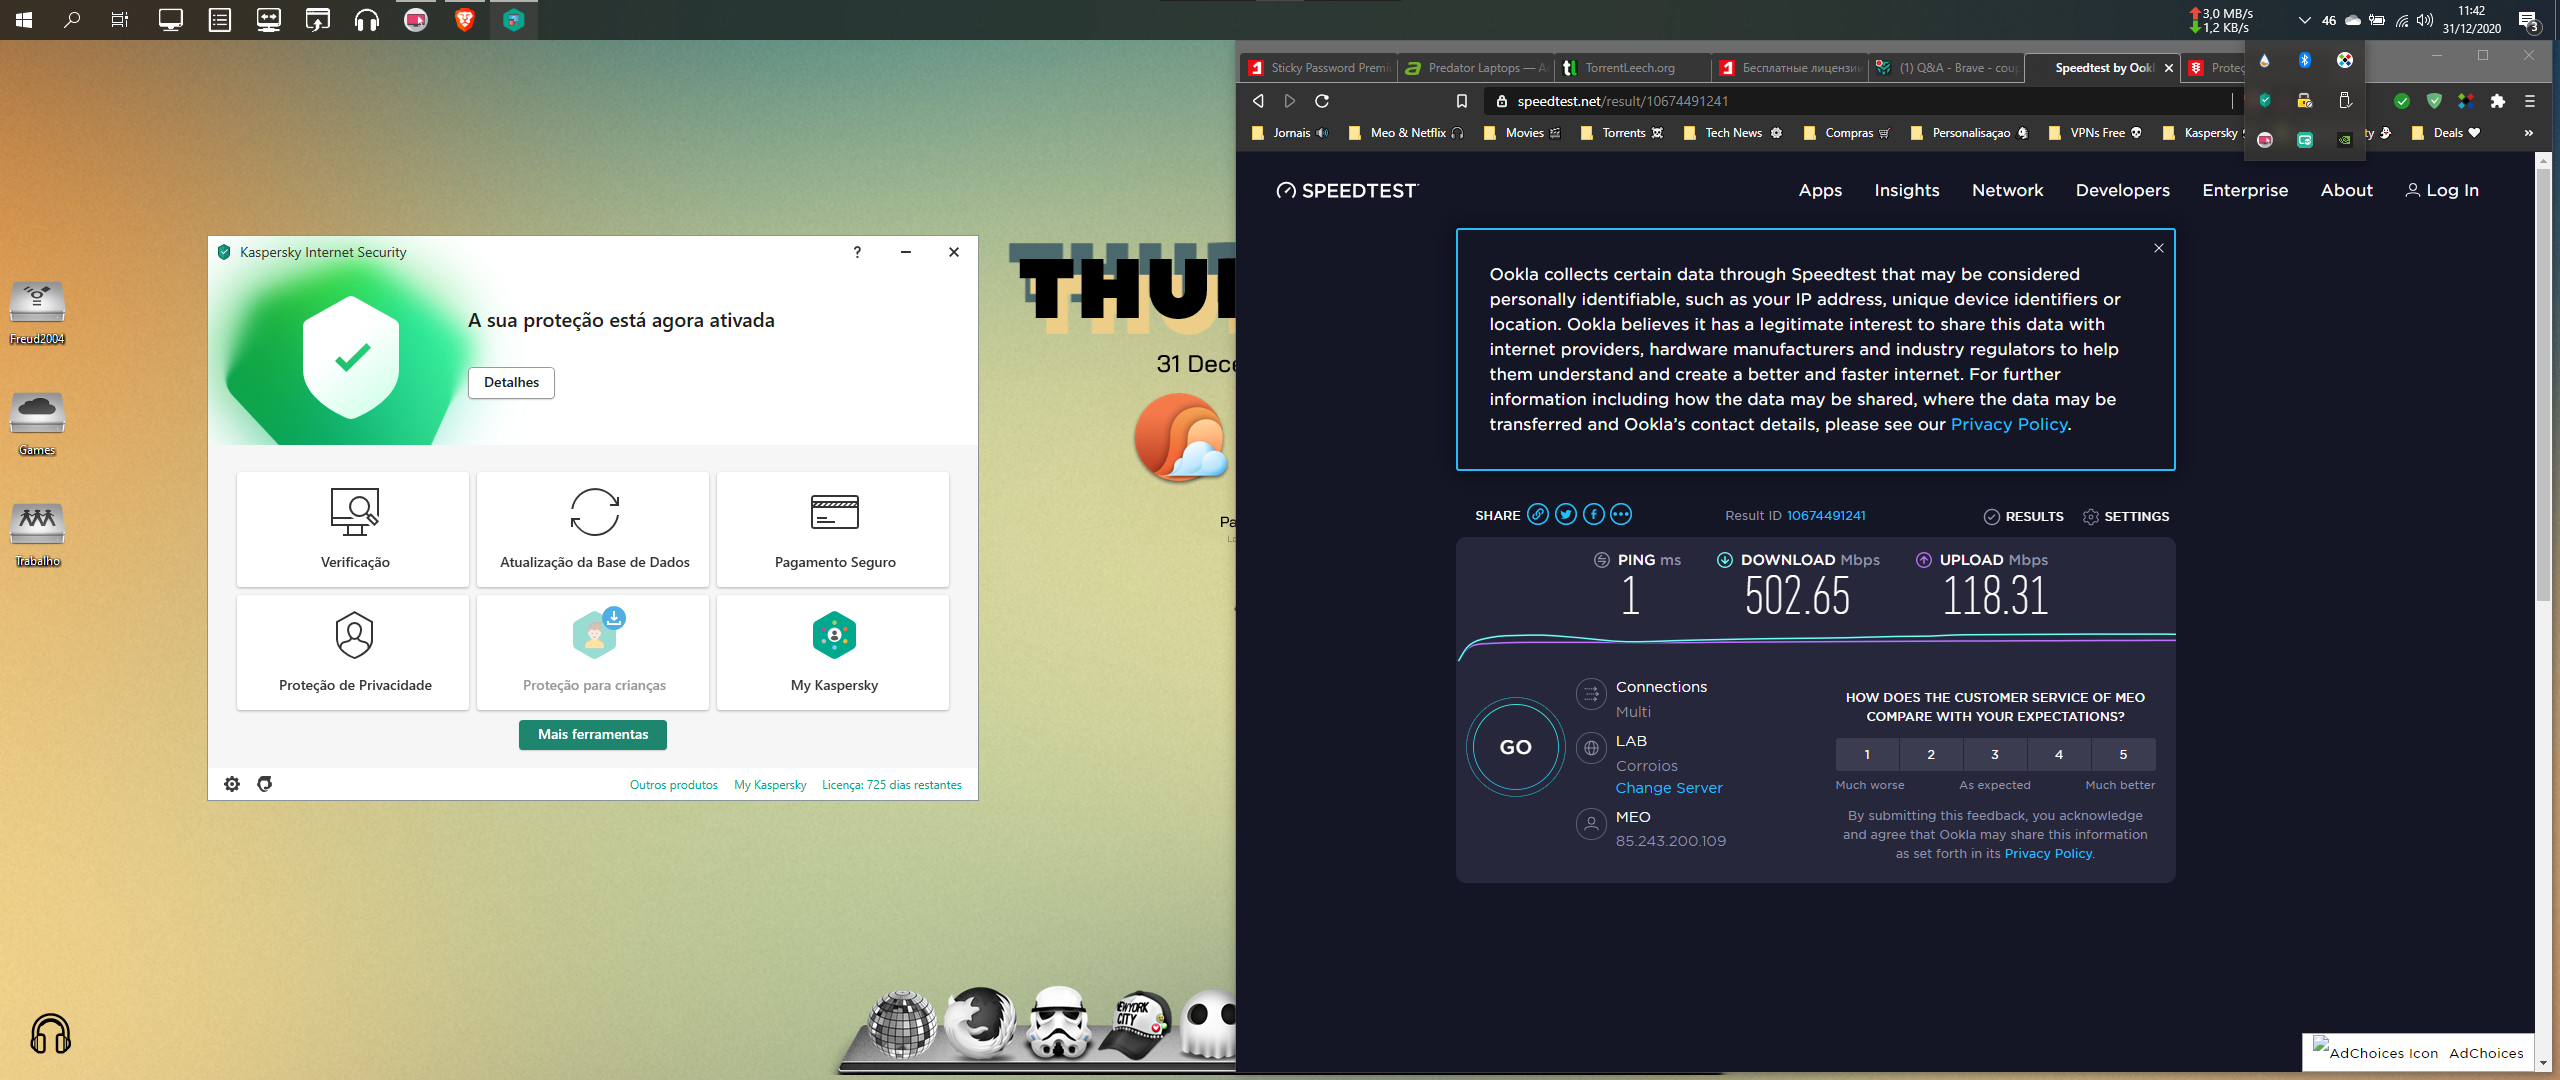Select rating 1 much worse

tap(1867, 755)
